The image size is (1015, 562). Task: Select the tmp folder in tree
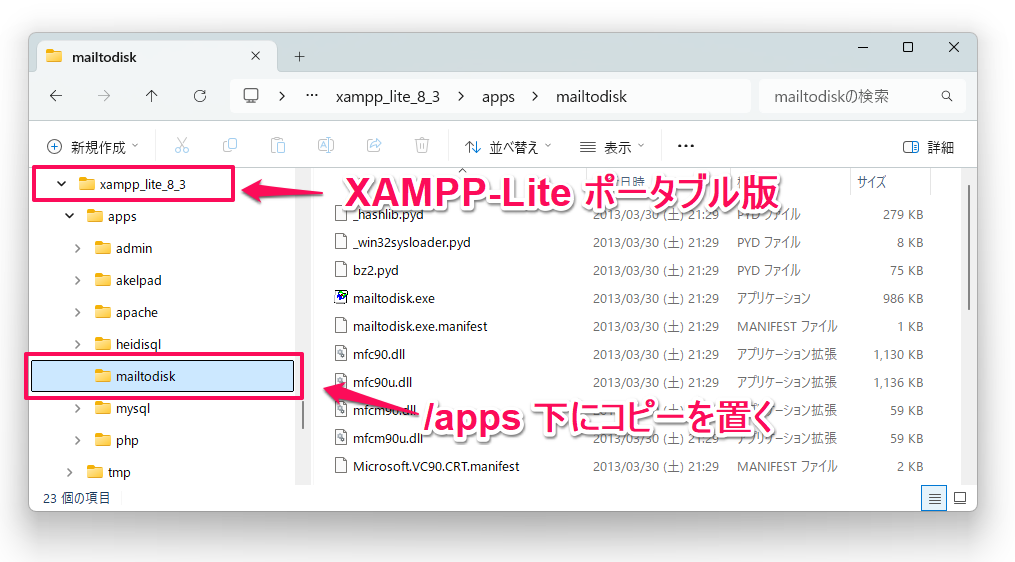119,472
